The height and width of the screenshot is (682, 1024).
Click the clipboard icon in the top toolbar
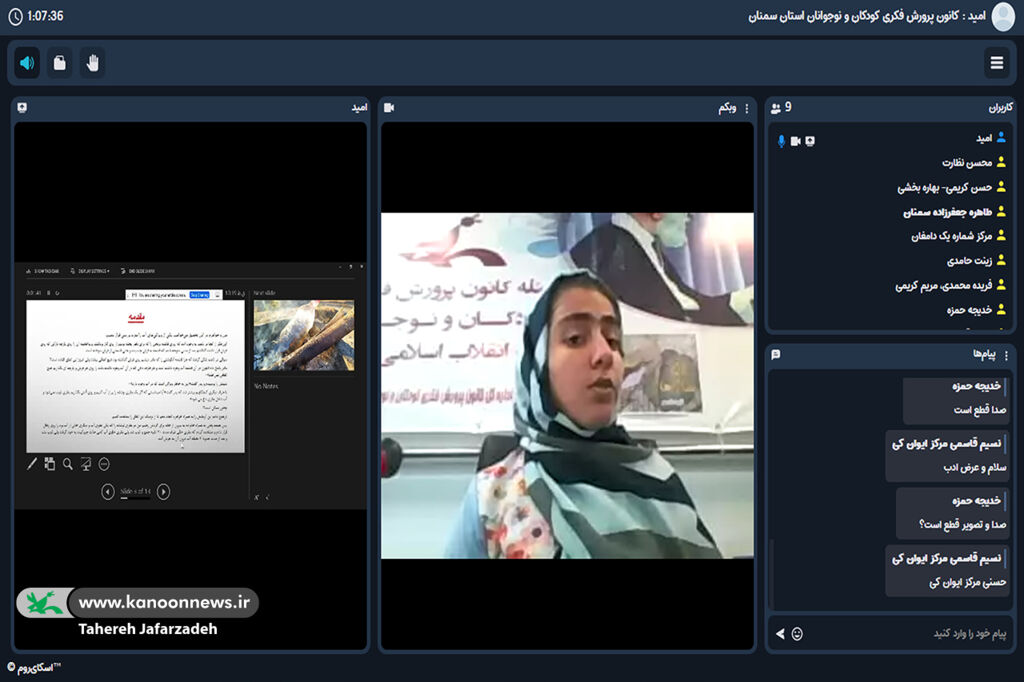tap(59, 61)
